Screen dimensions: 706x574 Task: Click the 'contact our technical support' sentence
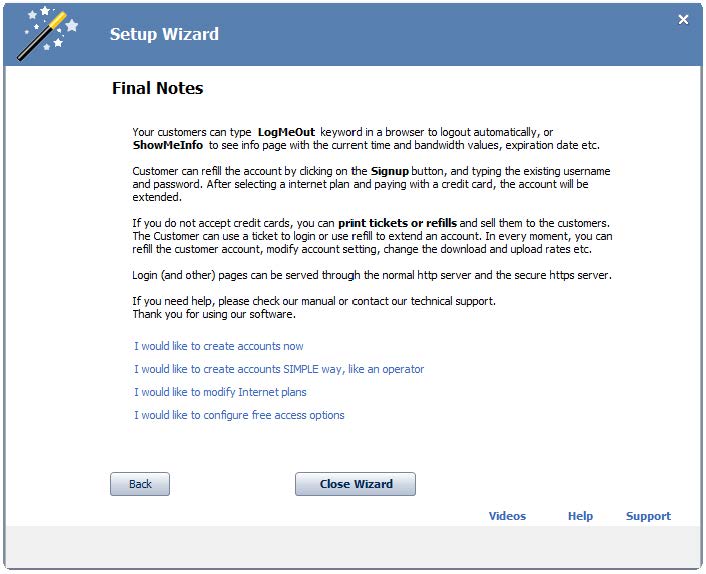pos(314,301)
